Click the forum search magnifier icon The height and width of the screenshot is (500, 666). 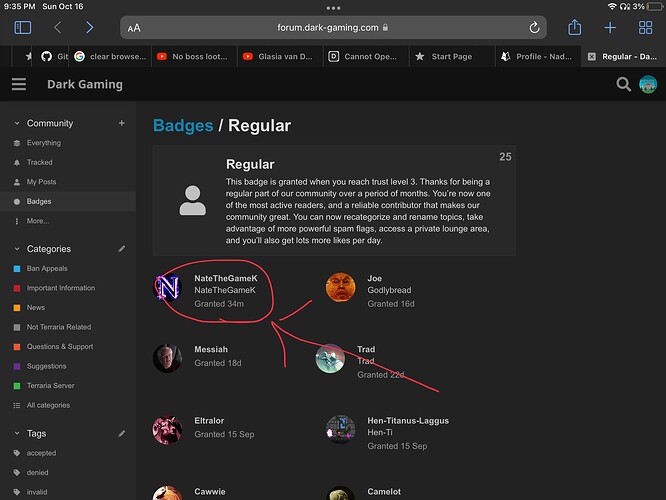(624, 85)
